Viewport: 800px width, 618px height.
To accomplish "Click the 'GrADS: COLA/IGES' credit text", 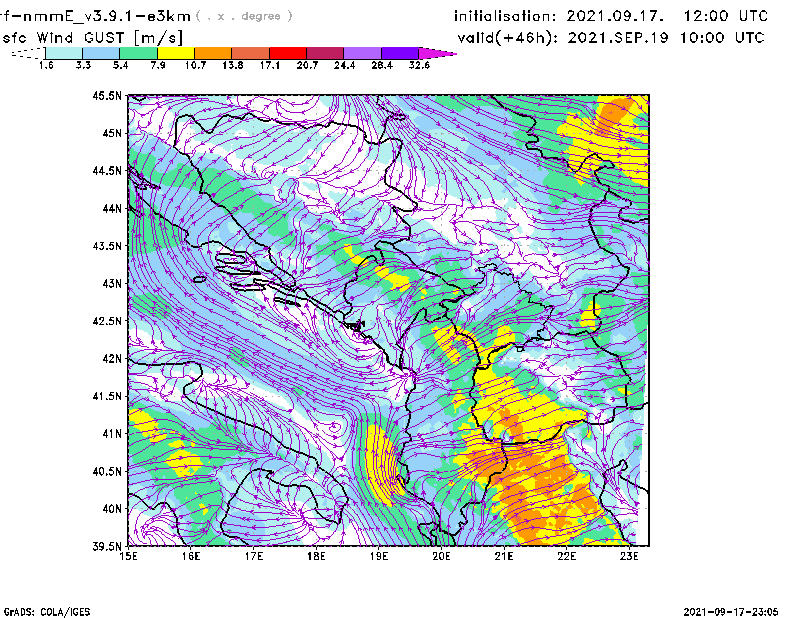I will 47,612.
